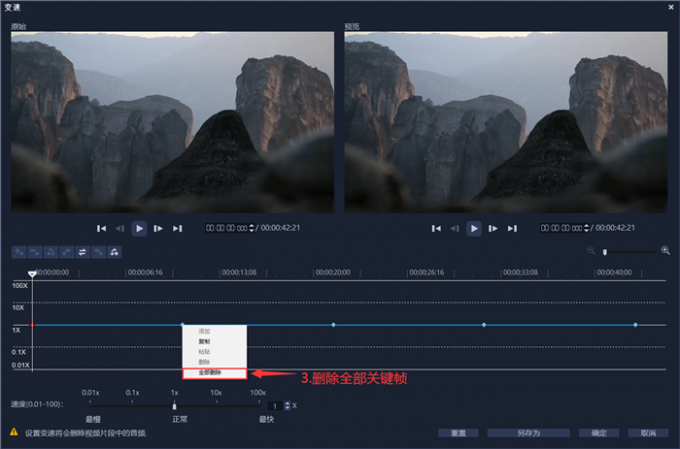Select the rightmost keyframe on speed curve
Viewport: 680px width, 449px height.
[x=635, y=325]
